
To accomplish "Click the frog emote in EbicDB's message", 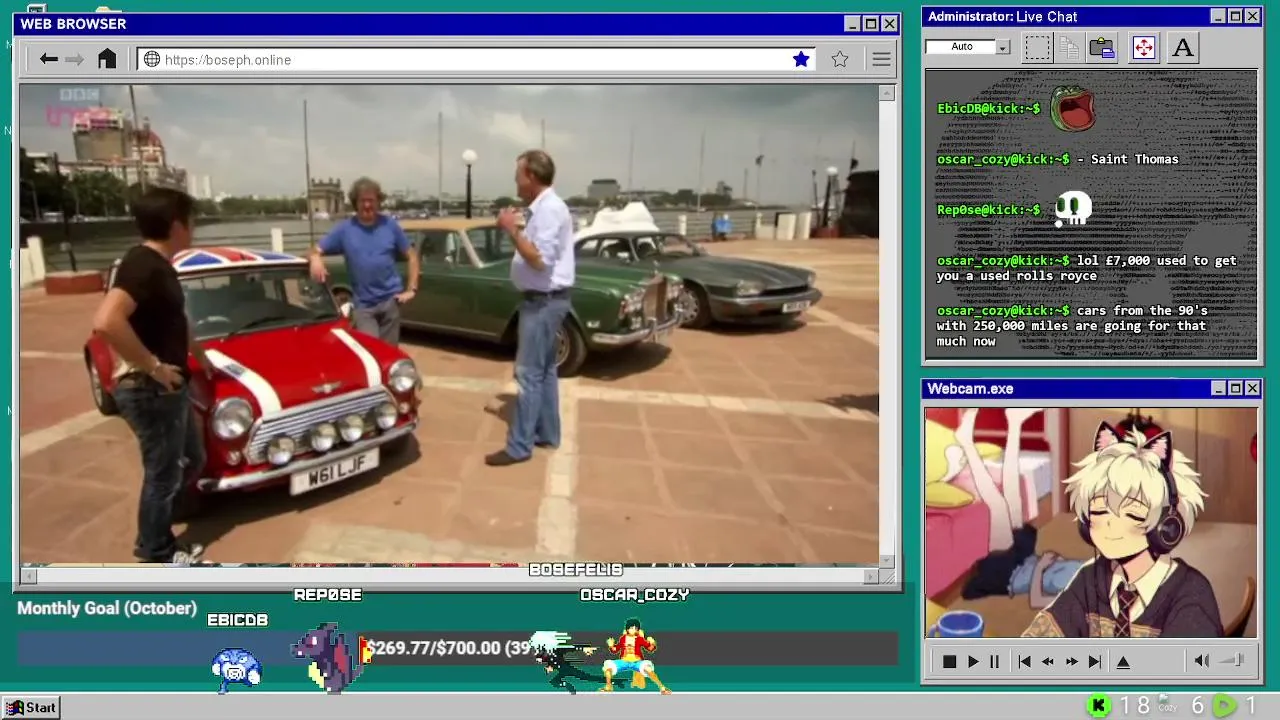I will [1071, 109].
